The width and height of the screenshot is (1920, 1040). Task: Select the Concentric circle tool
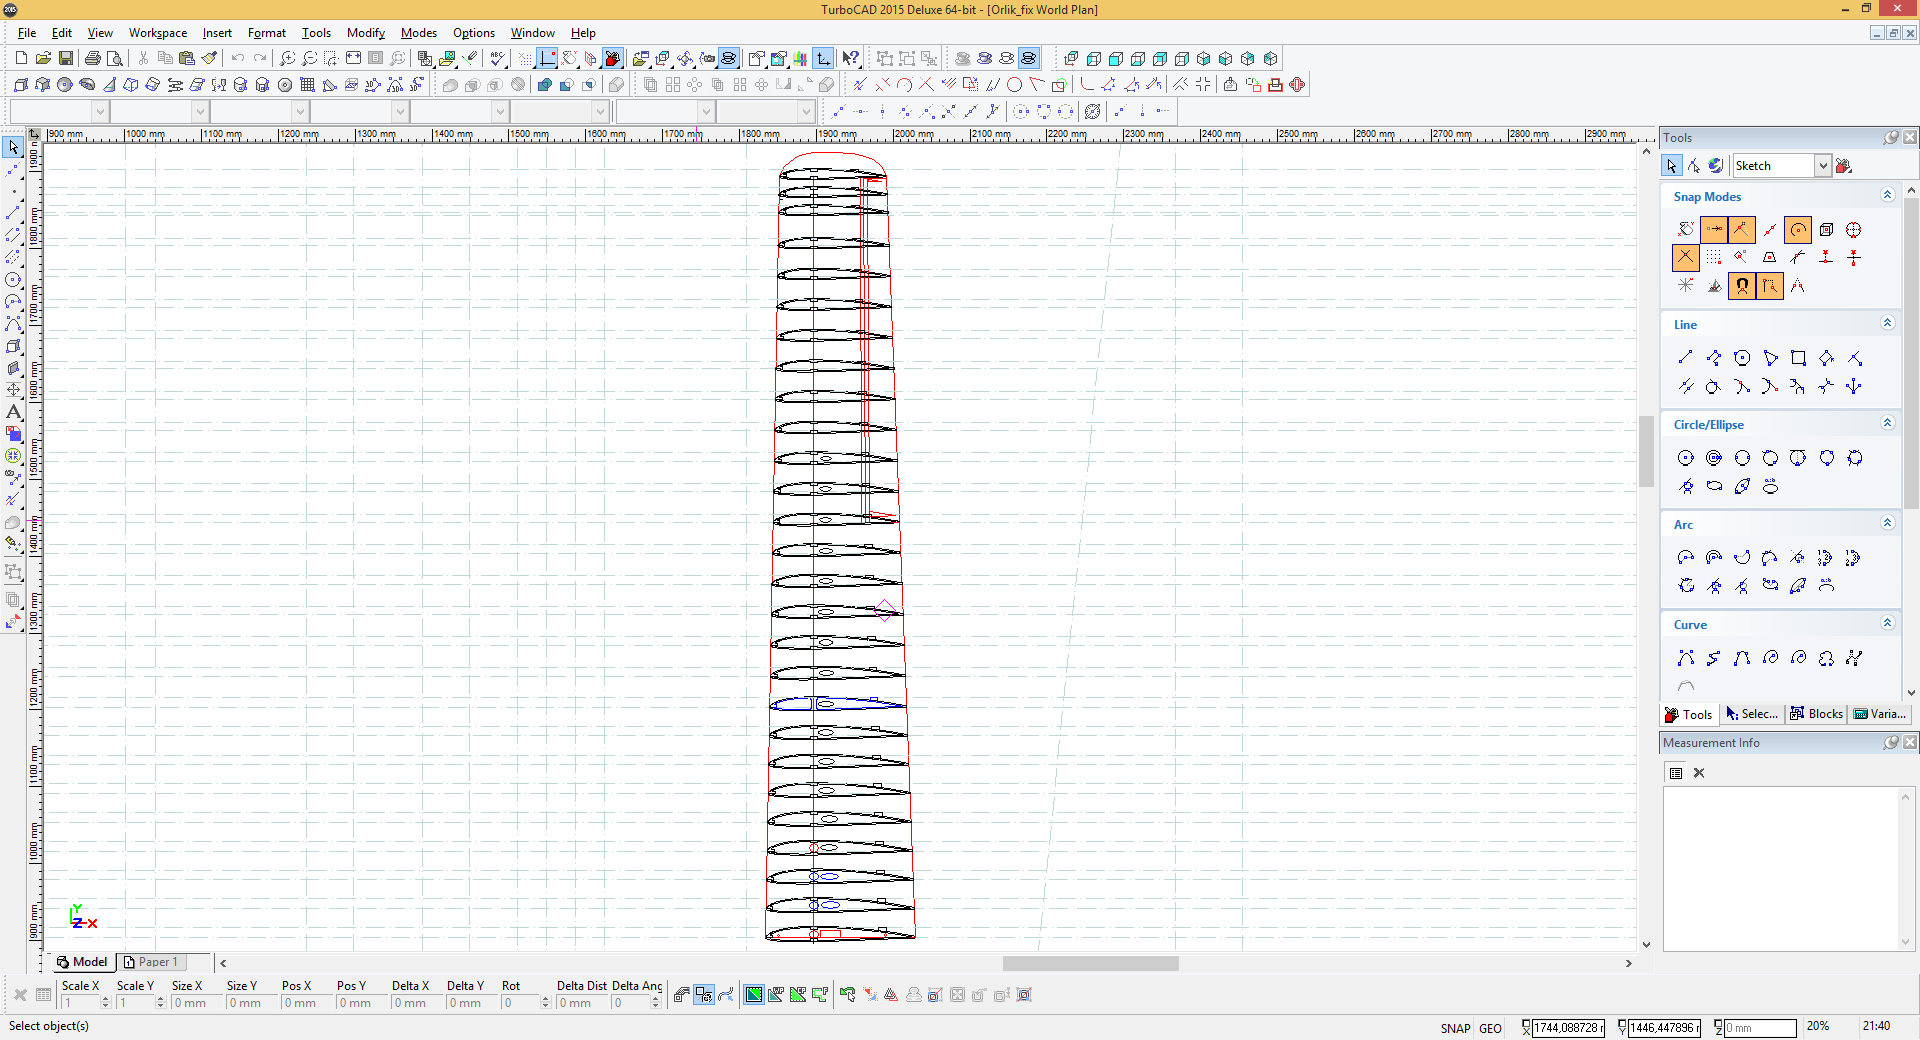tap(1714, 458)
